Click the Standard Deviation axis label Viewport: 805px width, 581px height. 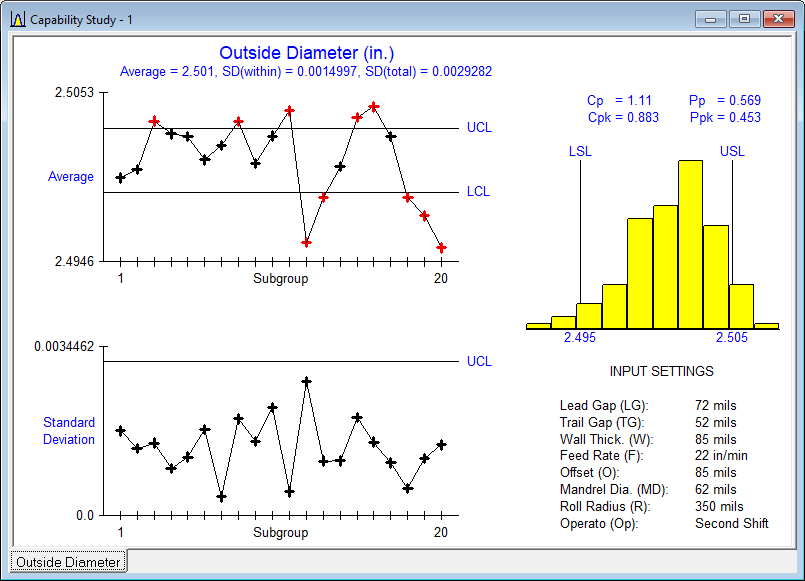pyautogui.click(x=69, y=431)
